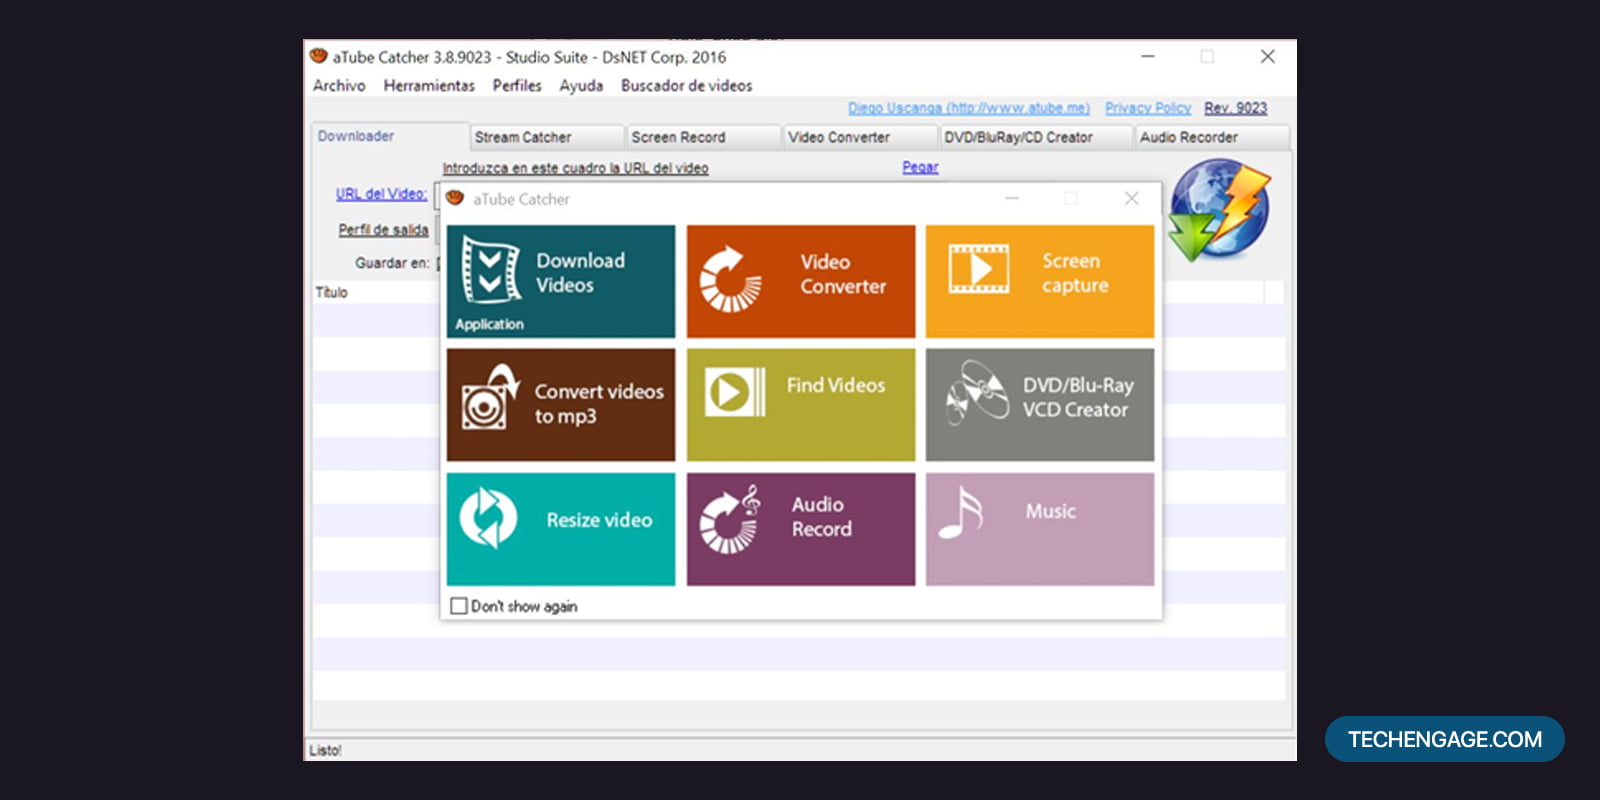
Task: Switch to the Screen Record tab
Action: click(x=703, y=137)
